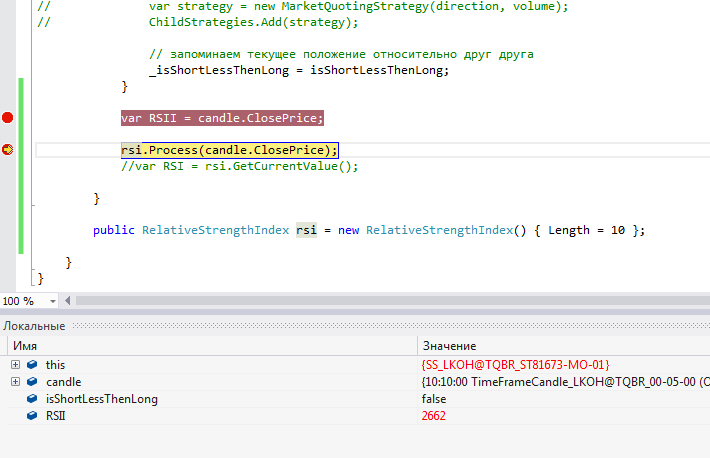
Task: Select the isShortLessThenLong variable row
Action: (x=359, y=399)
